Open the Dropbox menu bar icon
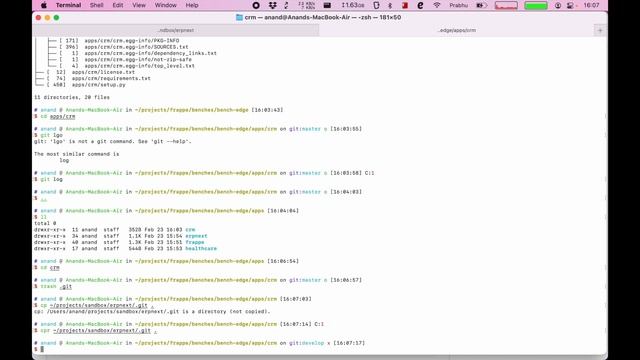Viewport: 640px width, 360px height. (272, 5)
